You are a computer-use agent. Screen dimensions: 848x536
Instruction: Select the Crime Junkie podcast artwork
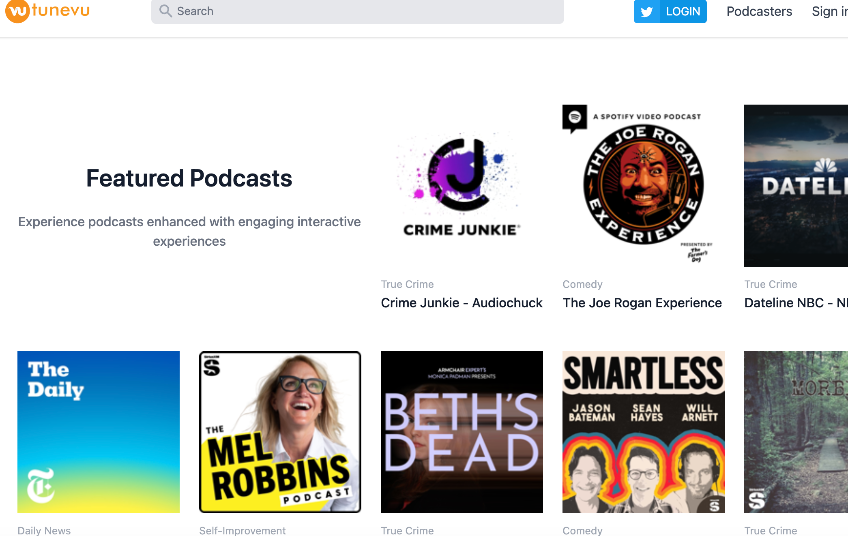(x=461, y=186)
